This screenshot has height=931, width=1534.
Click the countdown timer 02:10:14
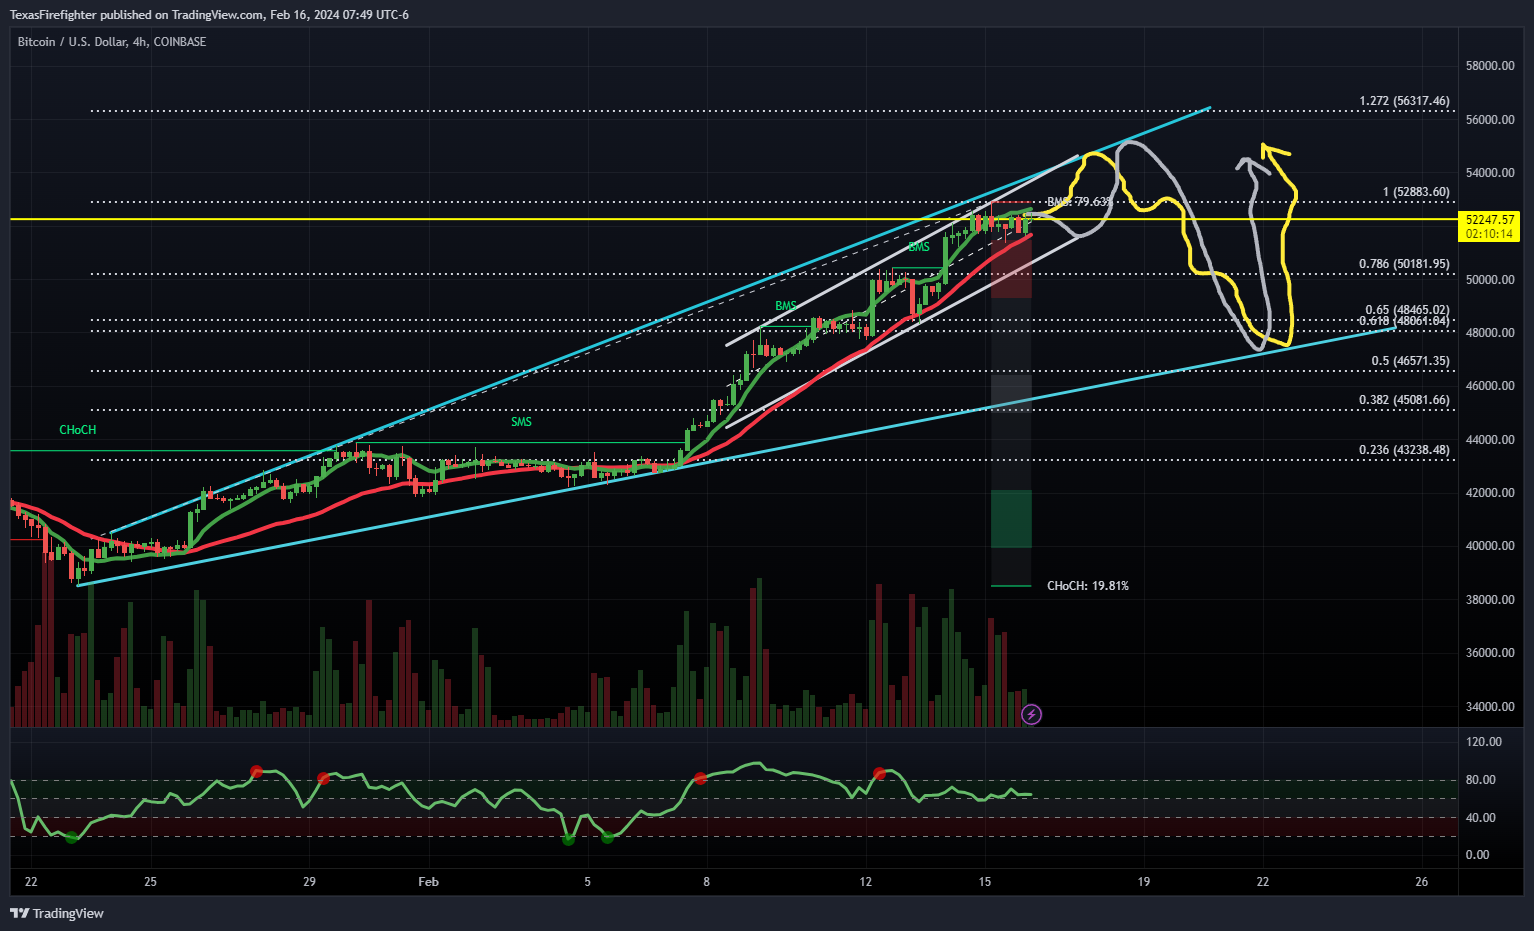(x=1490, y=234)
